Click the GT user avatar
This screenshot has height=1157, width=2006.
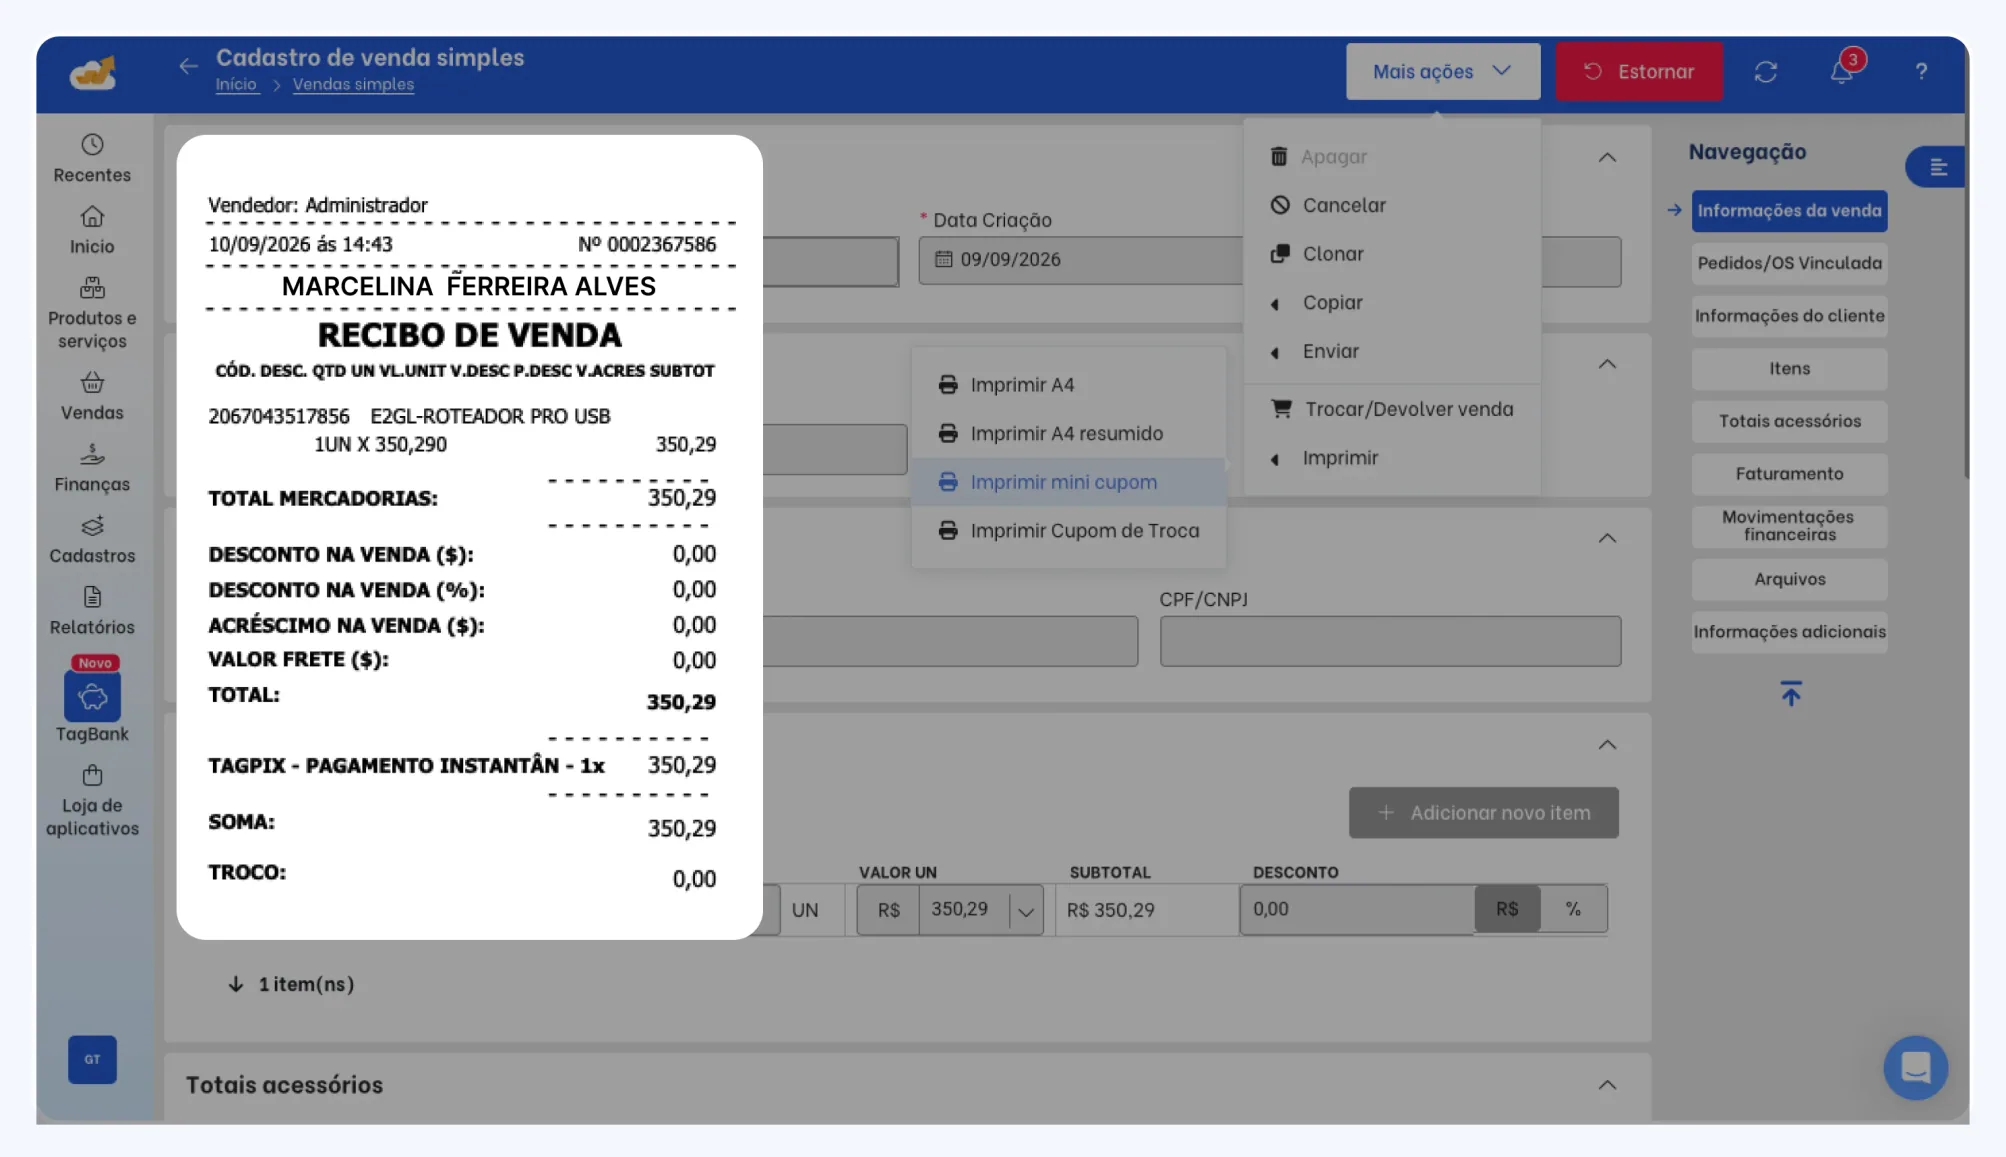tap(92, 1059)
